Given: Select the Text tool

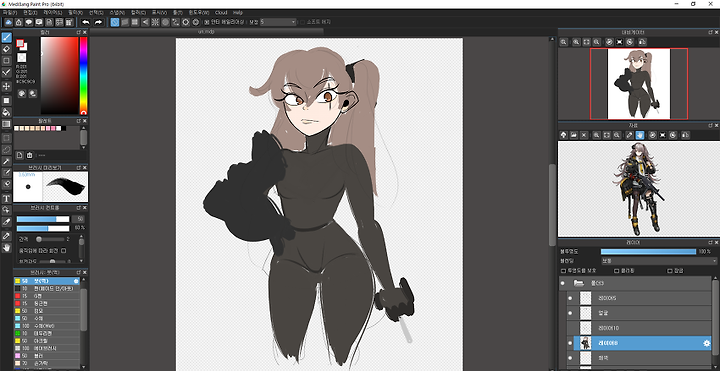Looking at the screenshot, I should (6, 198).
